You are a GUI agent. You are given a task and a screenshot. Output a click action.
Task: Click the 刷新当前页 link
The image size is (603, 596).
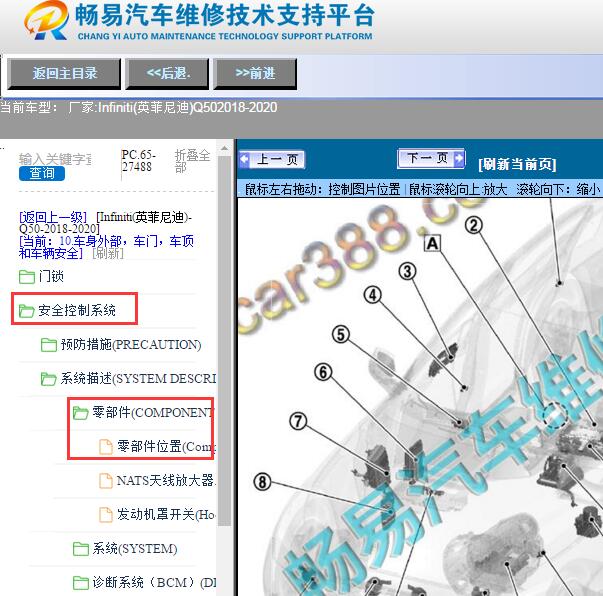[517, 164]
